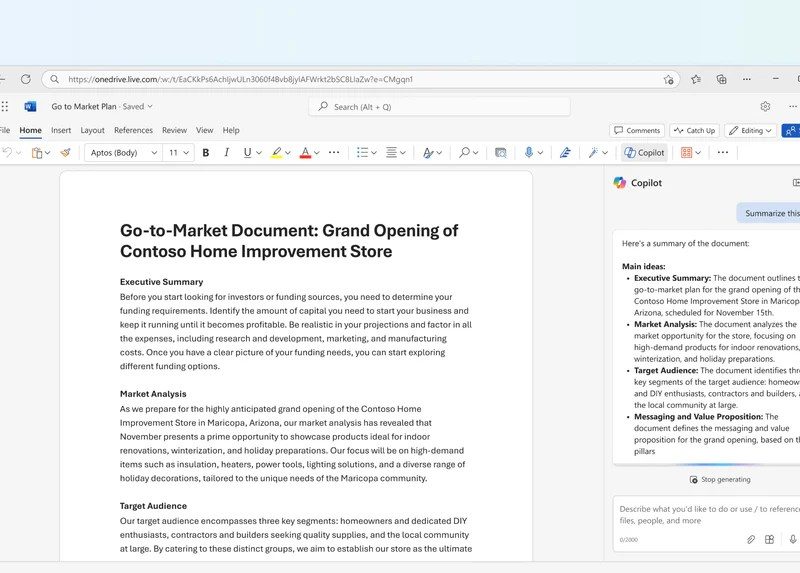The image size is (800, 573).
Task: Open the Reuse Files icon
Action: coord(501,153)
